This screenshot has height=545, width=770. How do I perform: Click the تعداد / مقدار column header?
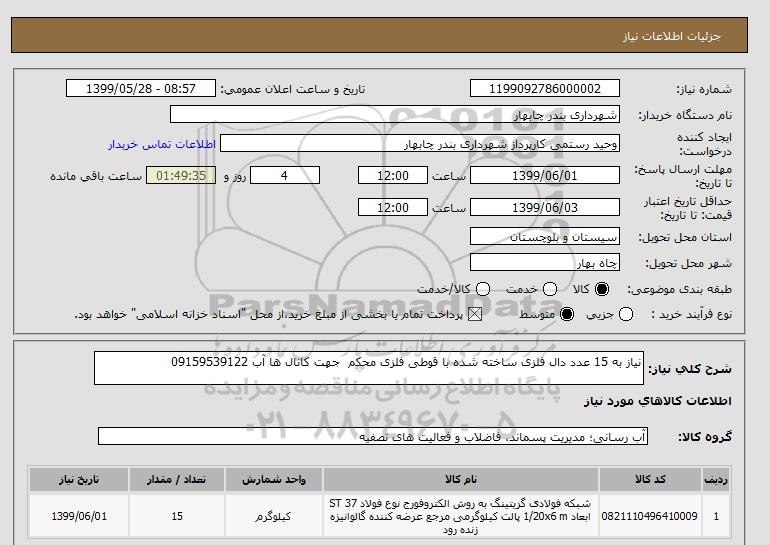click(x=177, y=479)
